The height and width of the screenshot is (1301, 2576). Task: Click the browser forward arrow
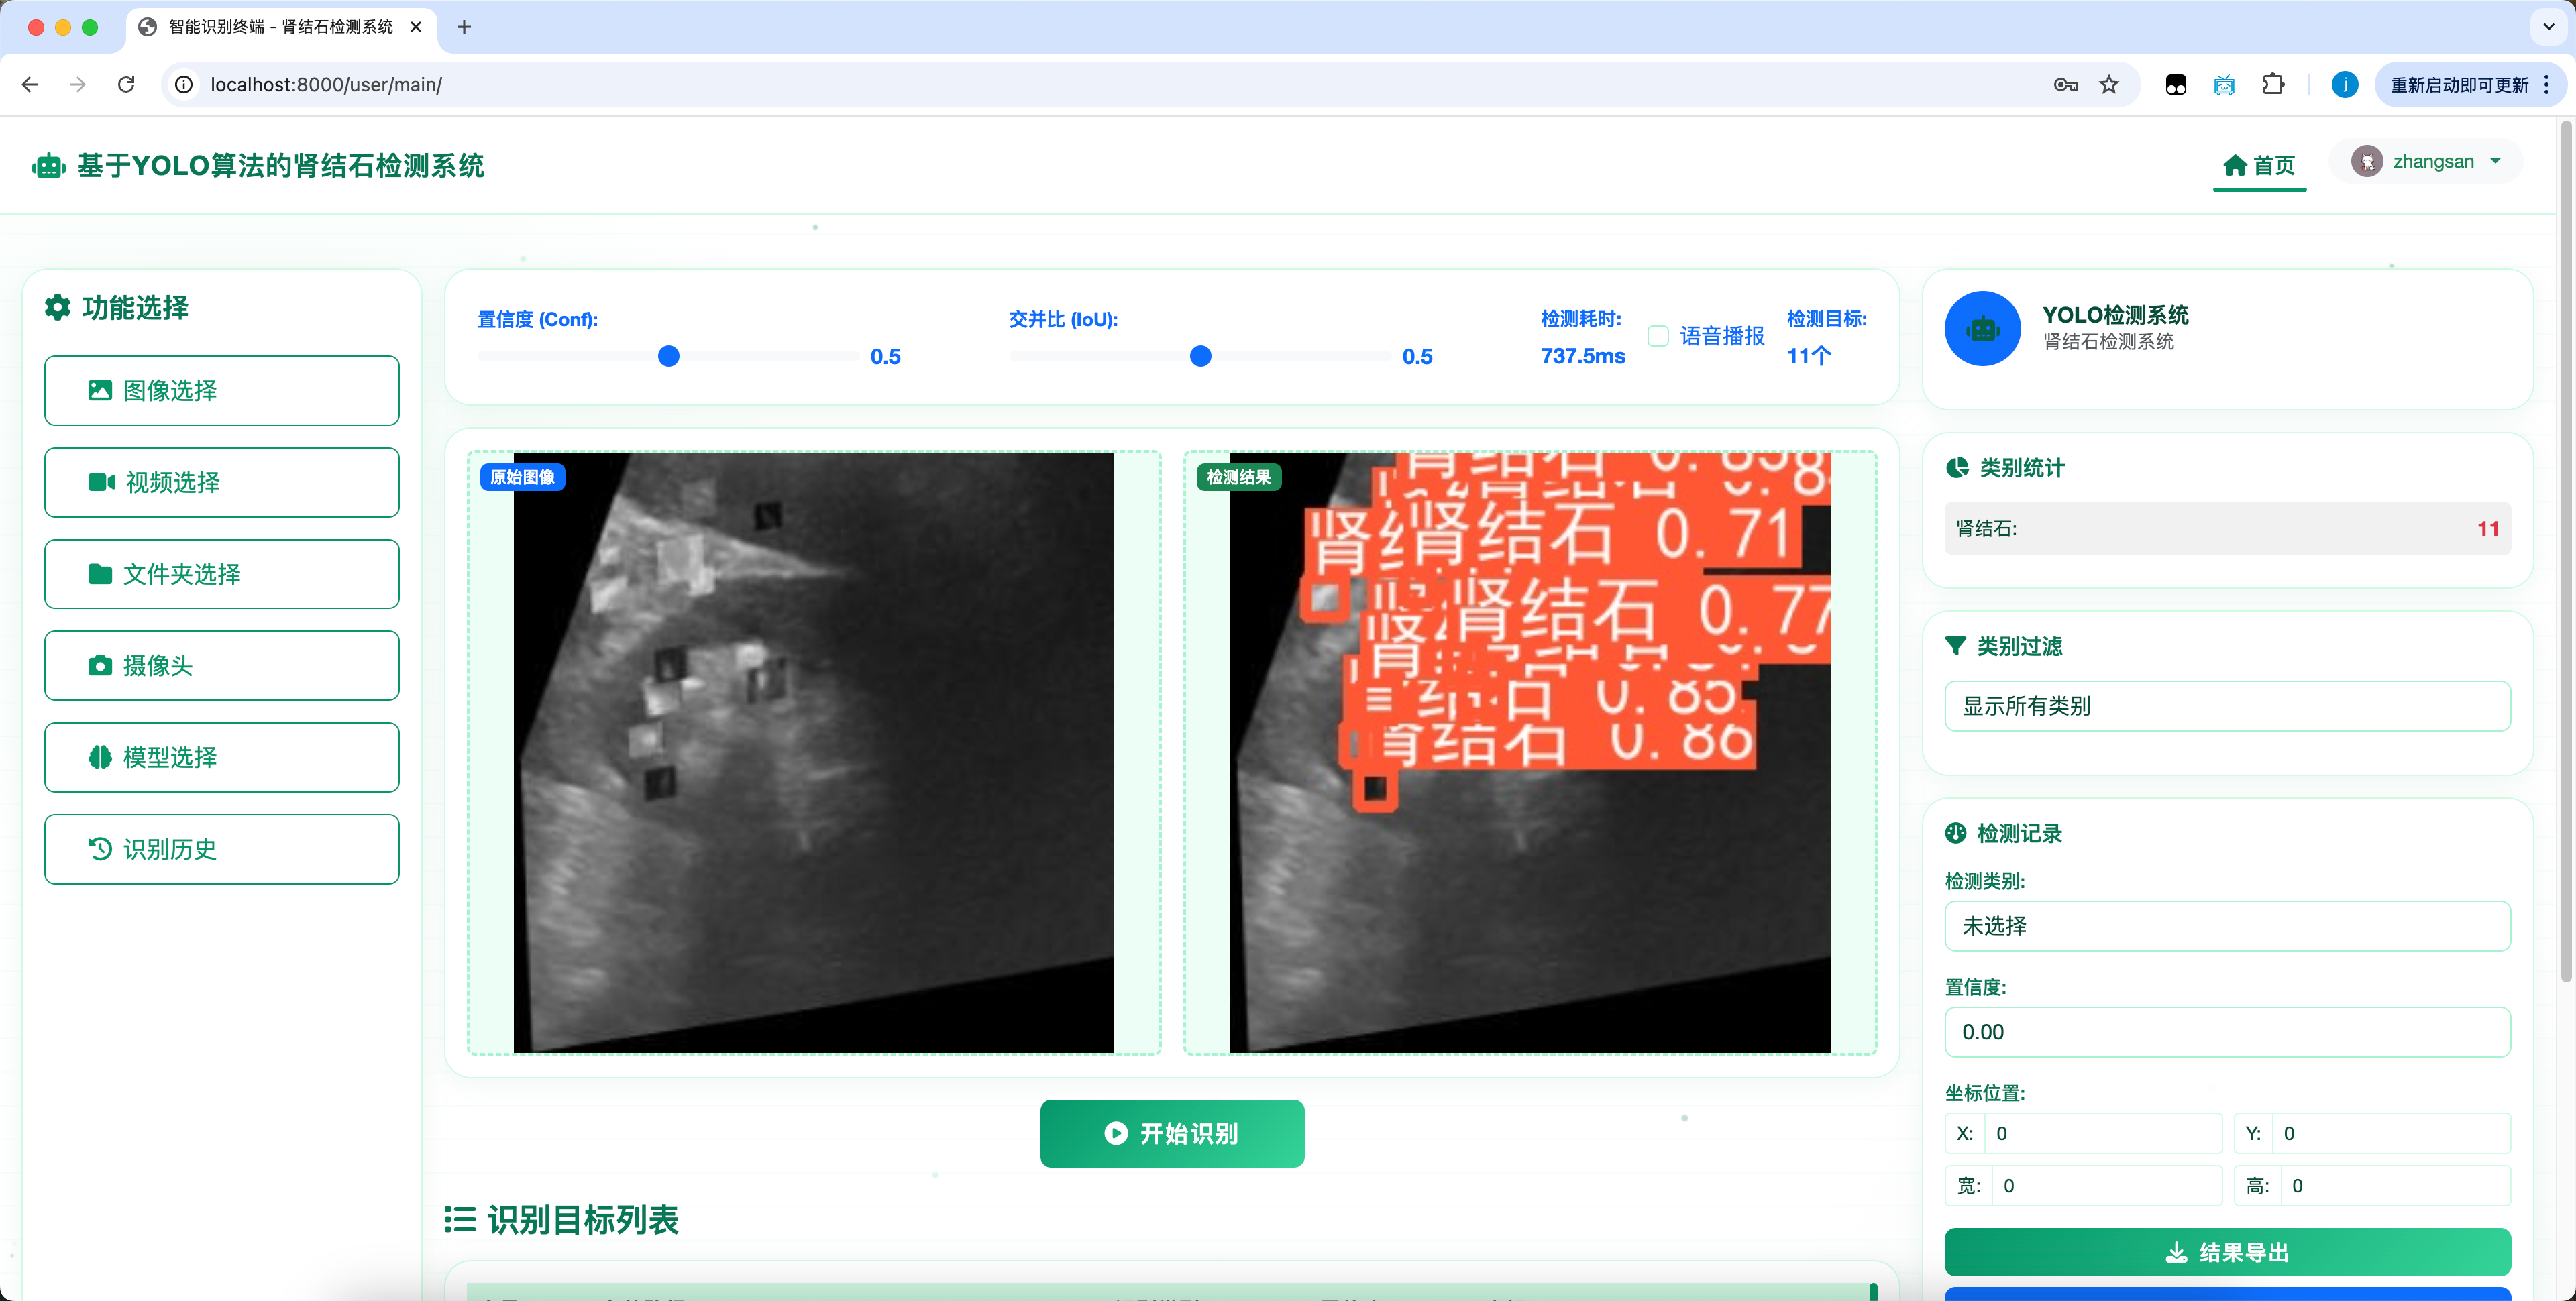(x=77, y=85)
